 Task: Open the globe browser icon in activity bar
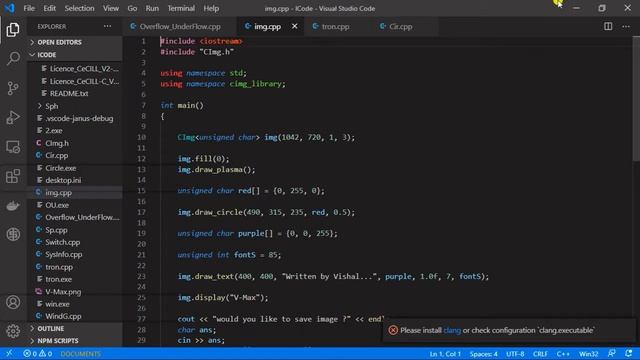[13, 234]
